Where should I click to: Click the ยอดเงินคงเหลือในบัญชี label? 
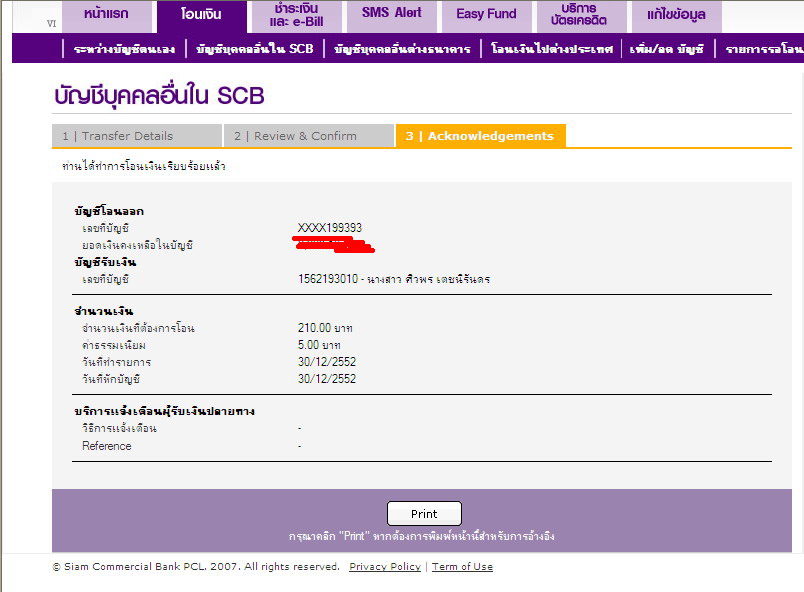point(137,245)
